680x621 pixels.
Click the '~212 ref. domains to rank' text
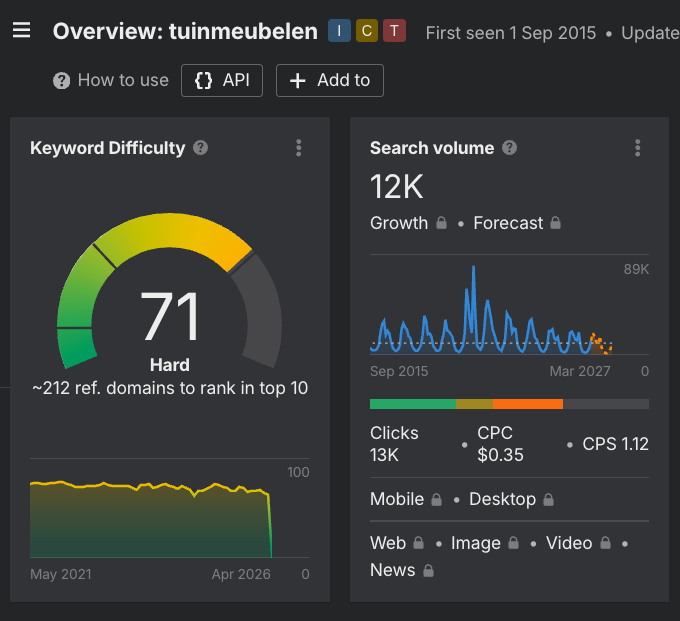(x=170, y=388)
